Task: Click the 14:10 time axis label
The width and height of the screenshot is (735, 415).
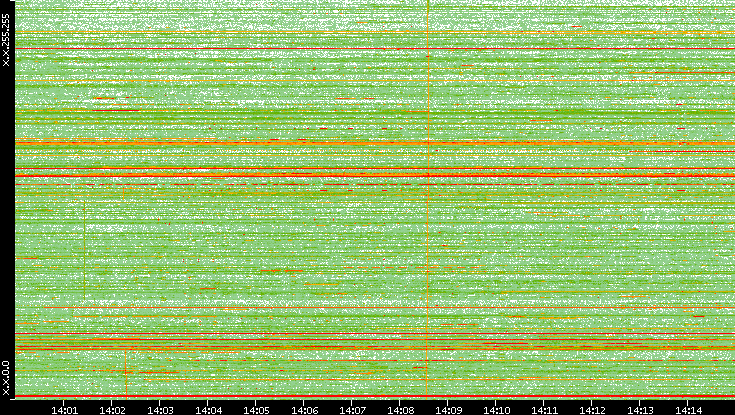Action: (x=496, y=410)
